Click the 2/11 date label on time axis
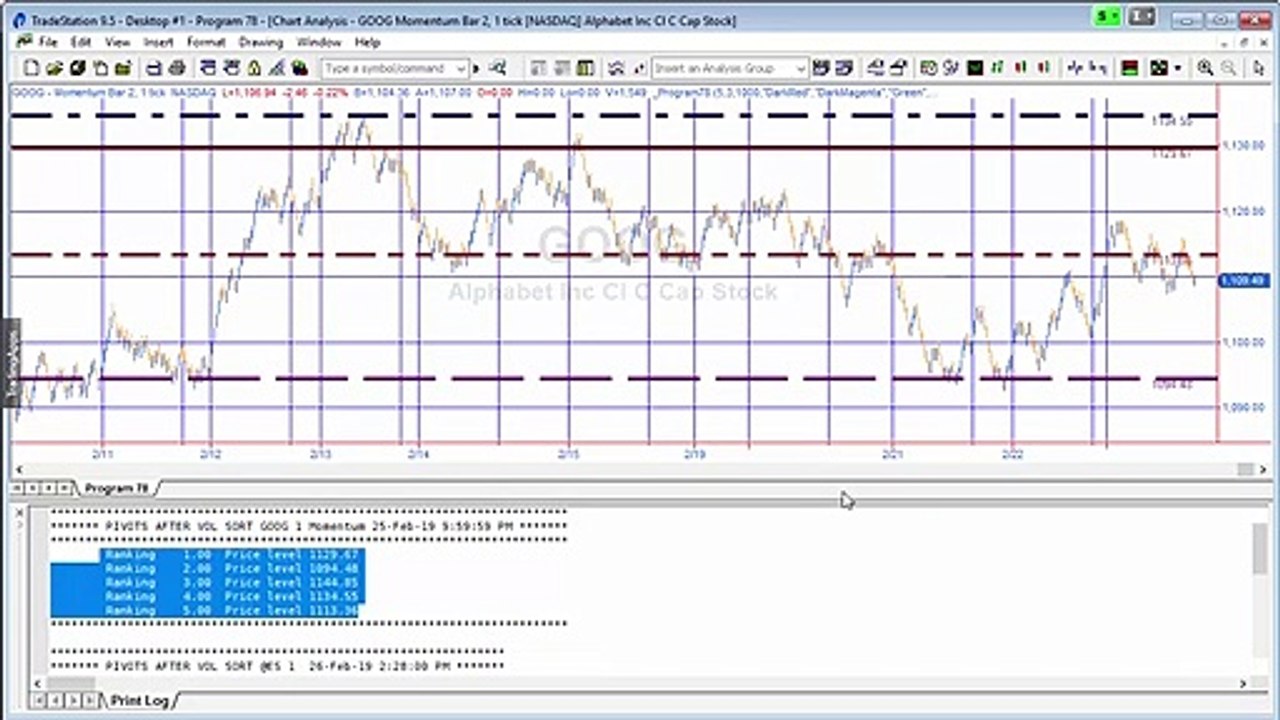This screenshot has height=720, width=1280. tap(103, 455)
